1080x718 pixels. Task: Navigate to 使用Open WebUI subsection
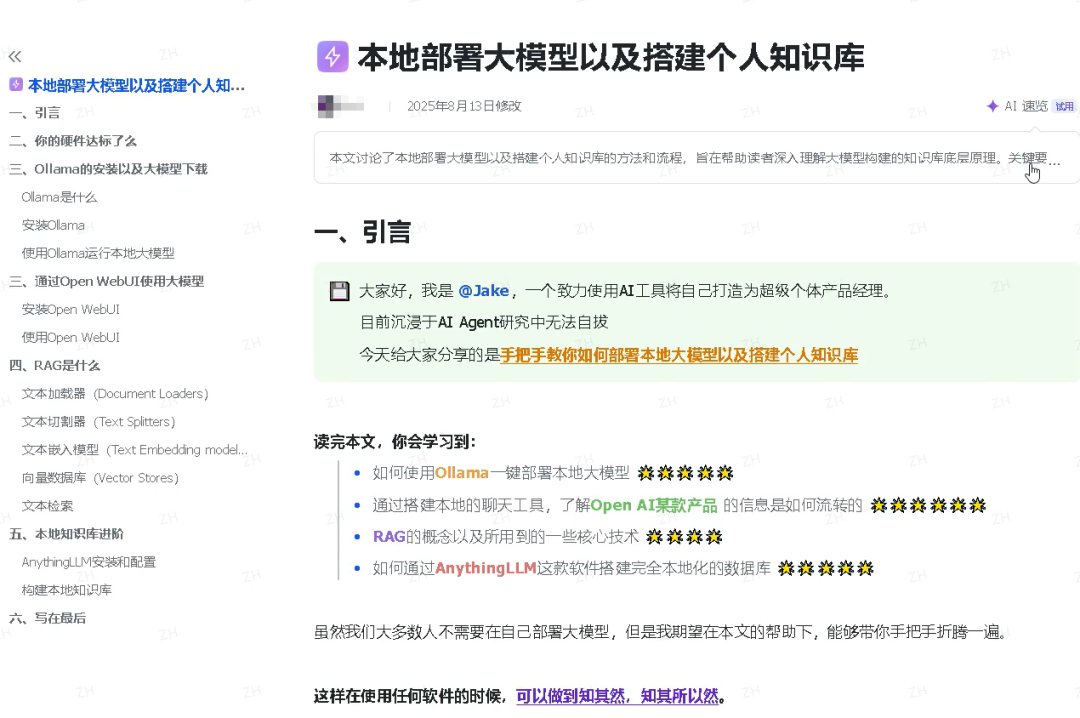[70, 338]
